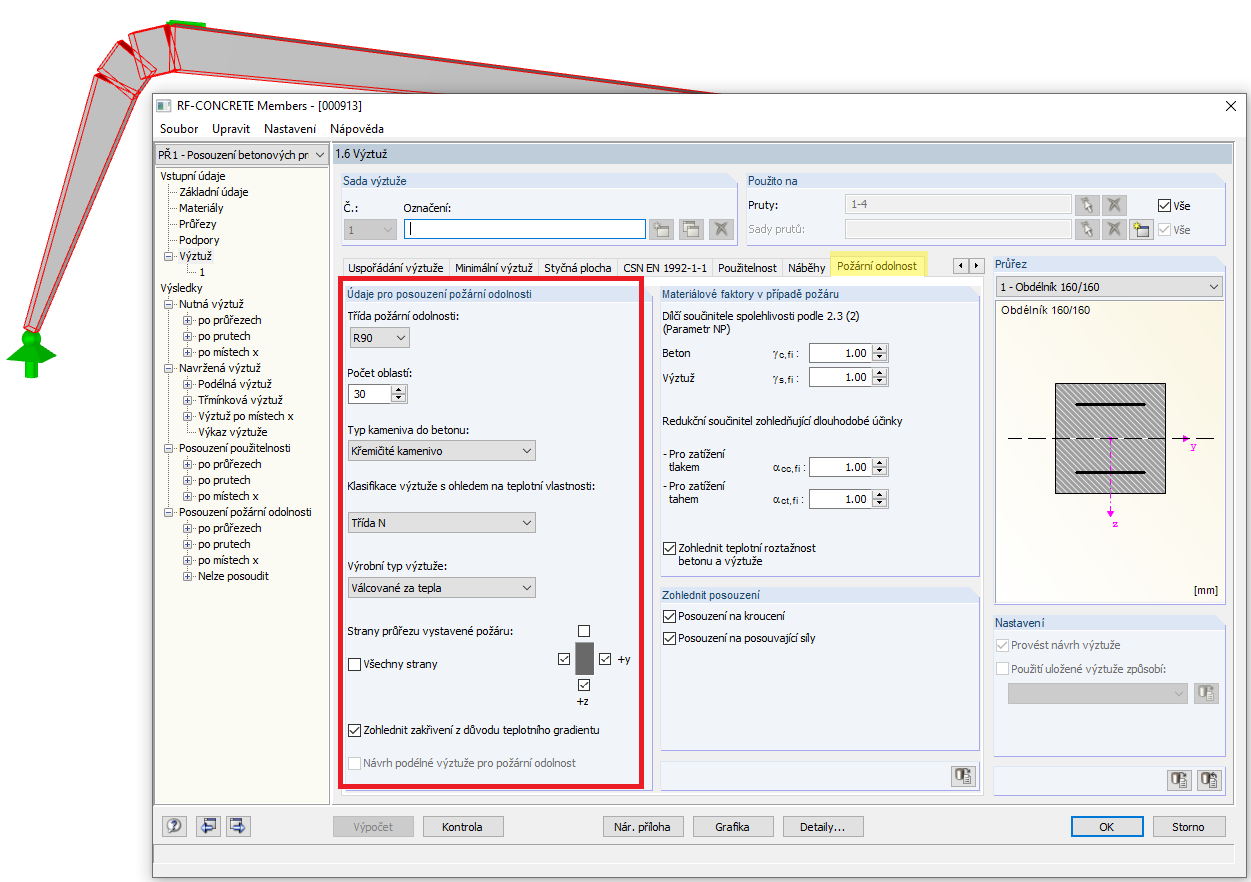Click new reinforcement set icon beside Označení
Screen dimensions: 1251x882
pos(661,229)
